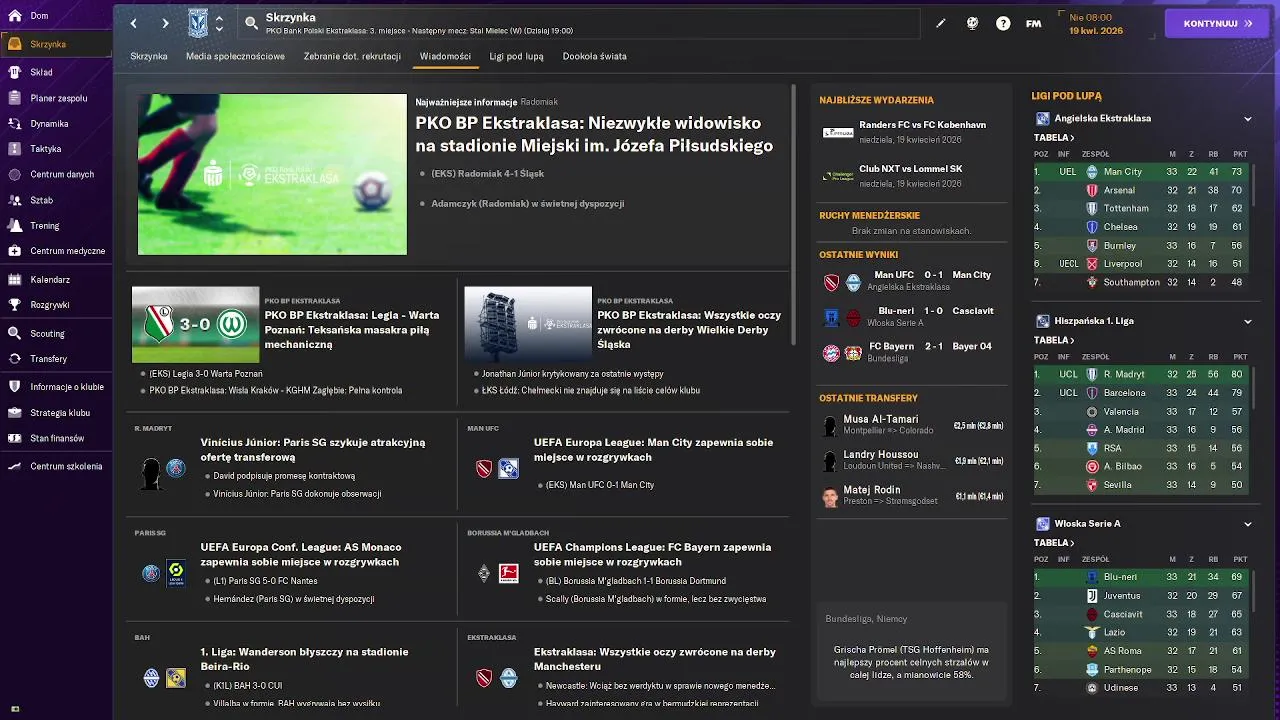Open Legia - Warta Poznań news story
The width and height of the screenshot is (1280, 720).
(351, 329)
